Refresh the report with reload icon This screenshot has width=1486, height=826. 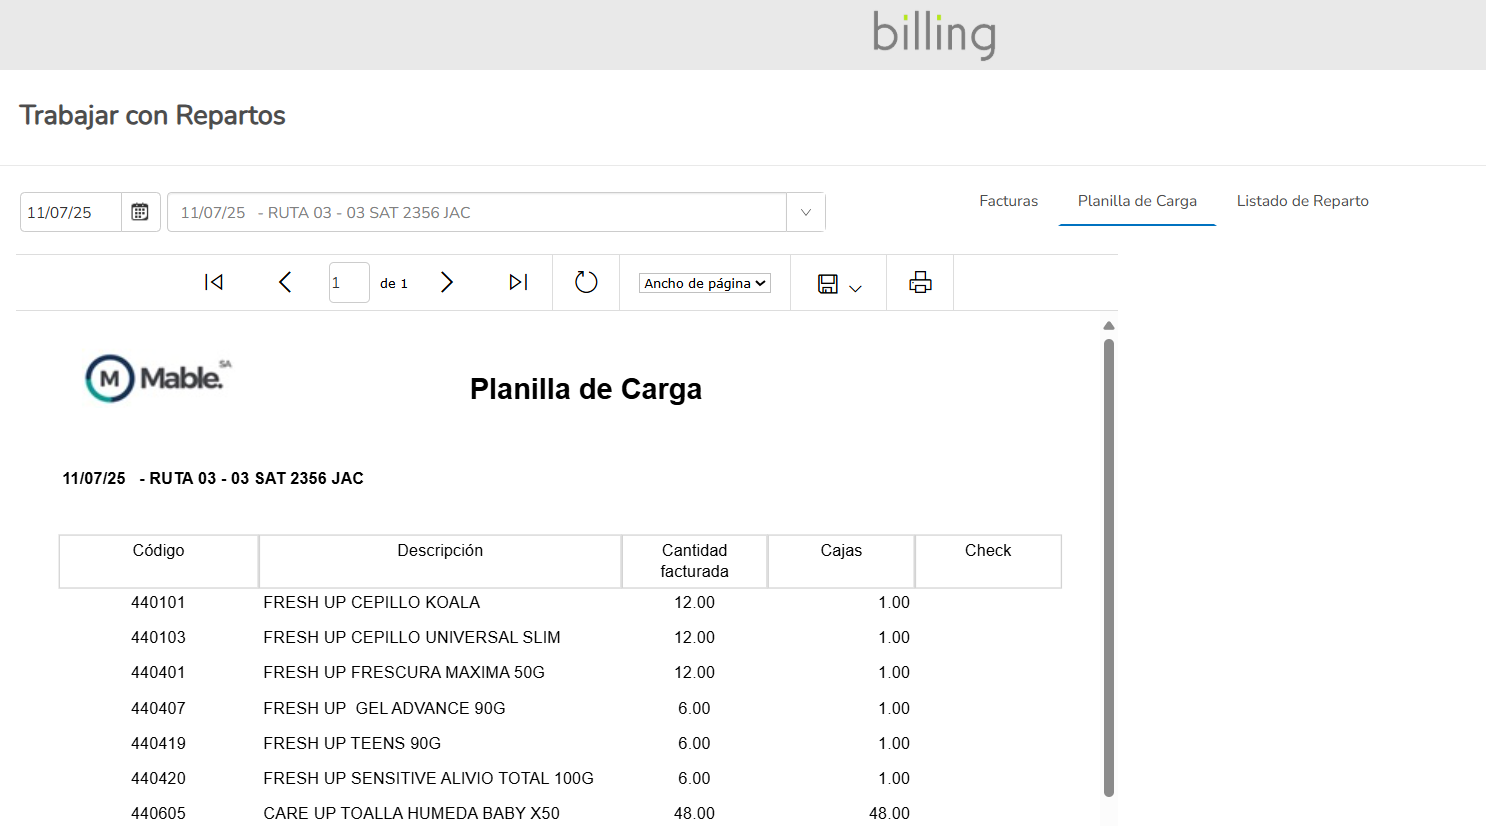(586, 283)
